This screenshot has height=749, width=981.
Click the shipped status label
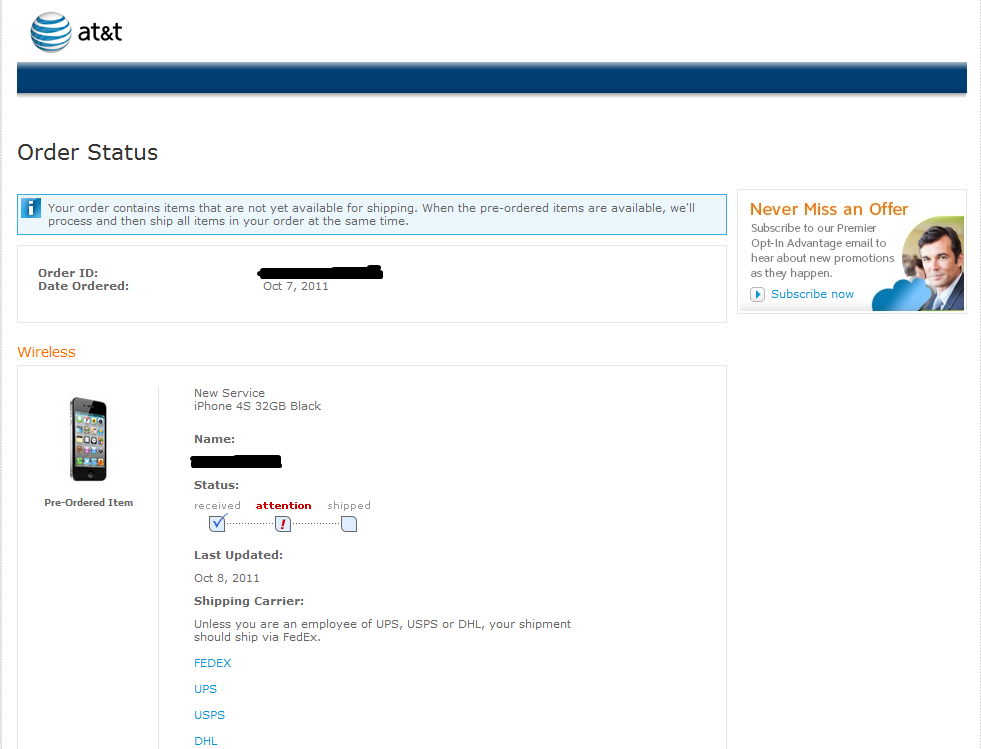348,506
